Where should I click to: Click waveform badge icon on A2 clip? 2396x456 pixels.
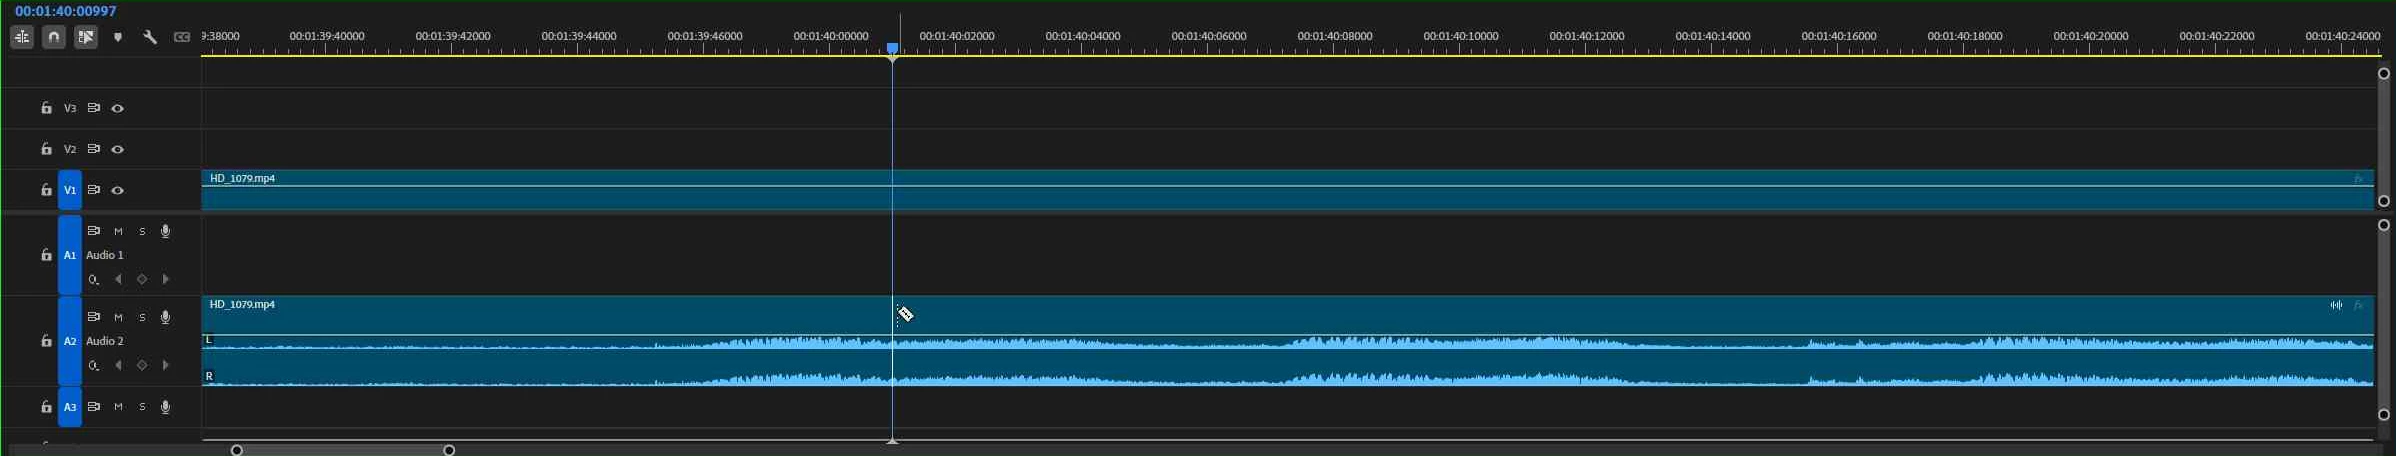tap(2336, 305)
